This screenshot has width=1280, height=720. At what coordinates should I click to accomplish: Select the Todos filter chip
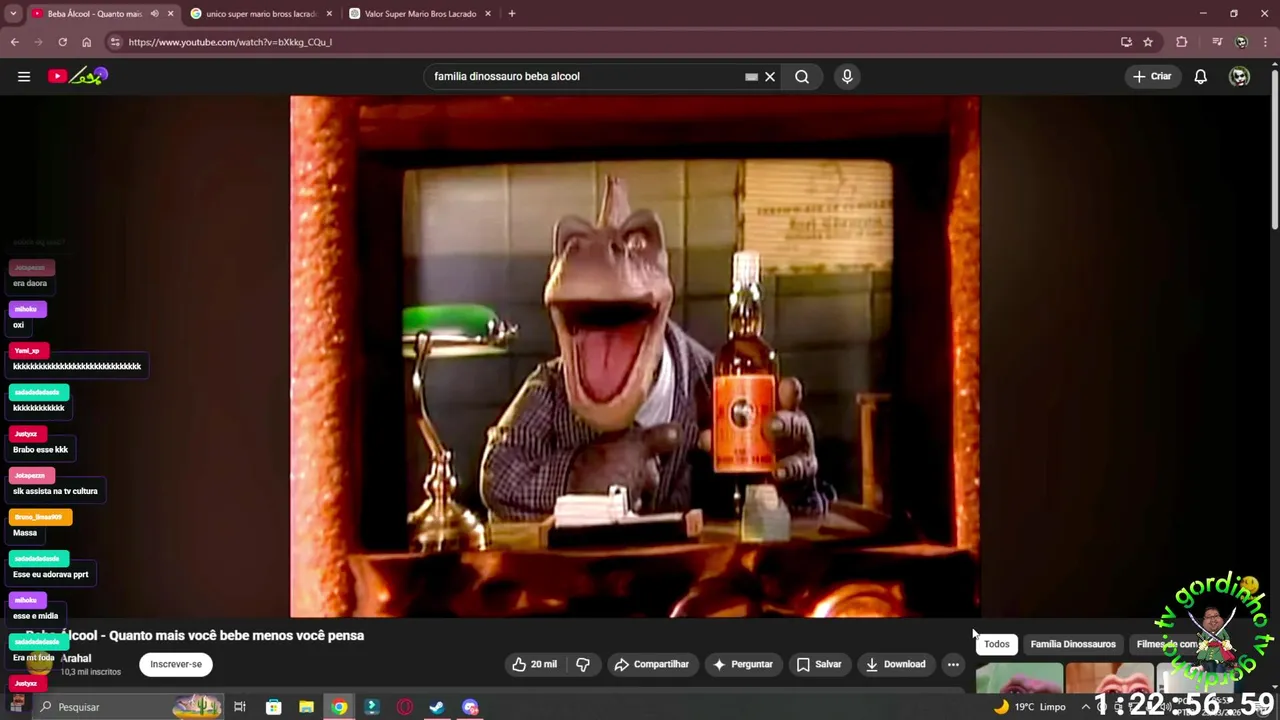(x=997, y=644)
